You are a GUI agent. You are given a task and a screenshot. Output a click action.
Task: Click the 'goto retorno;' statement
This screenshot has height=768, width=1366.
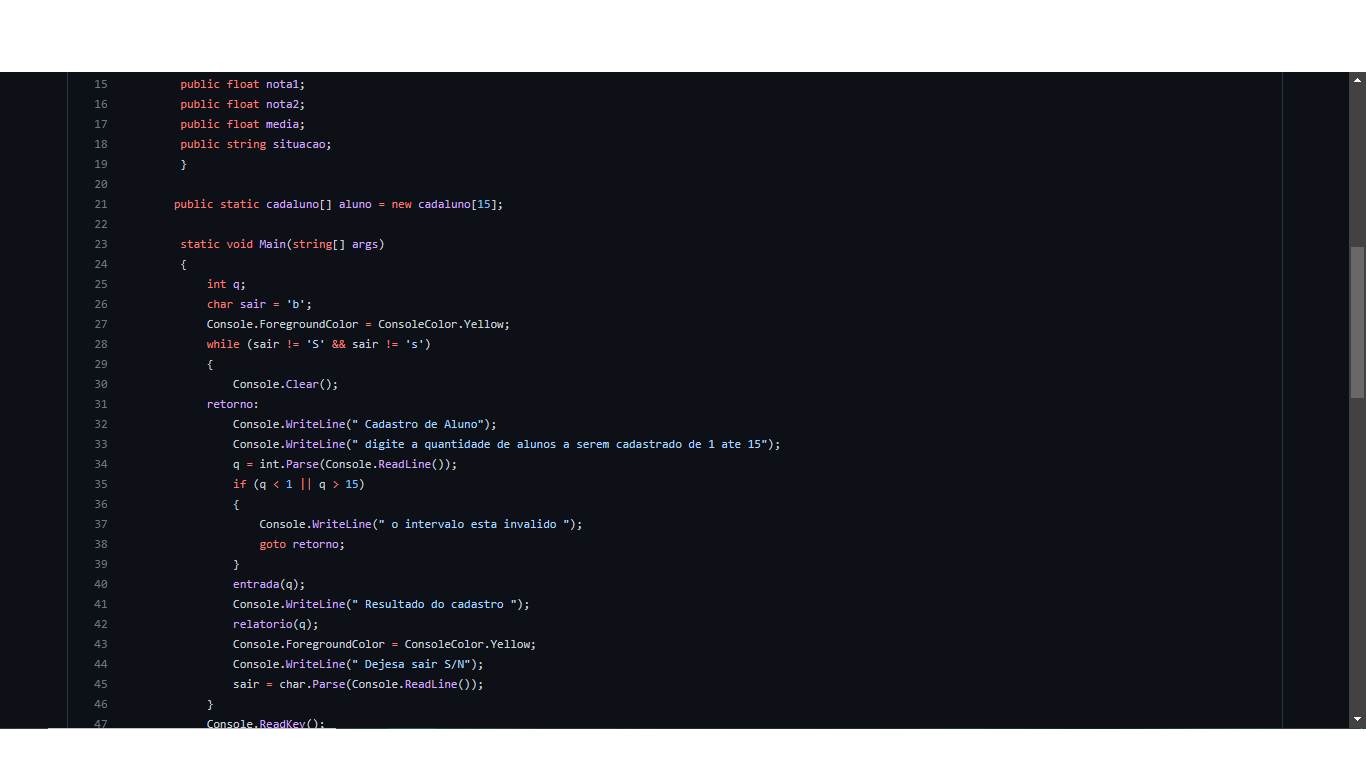coord(302,544)
